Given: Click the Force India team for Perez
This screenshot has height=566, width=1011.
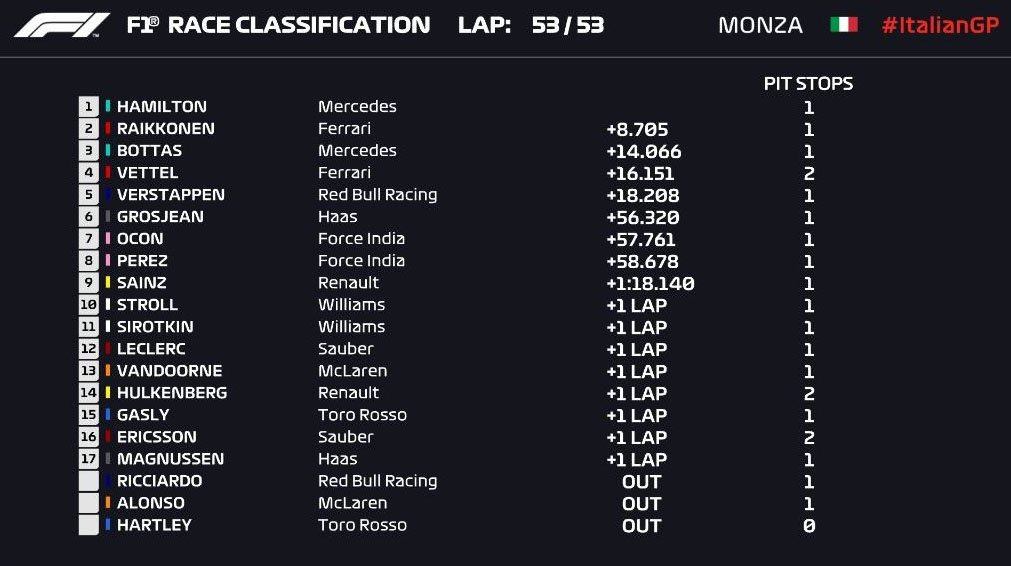Looking at the screenshot, I should (x=361, y=261).
